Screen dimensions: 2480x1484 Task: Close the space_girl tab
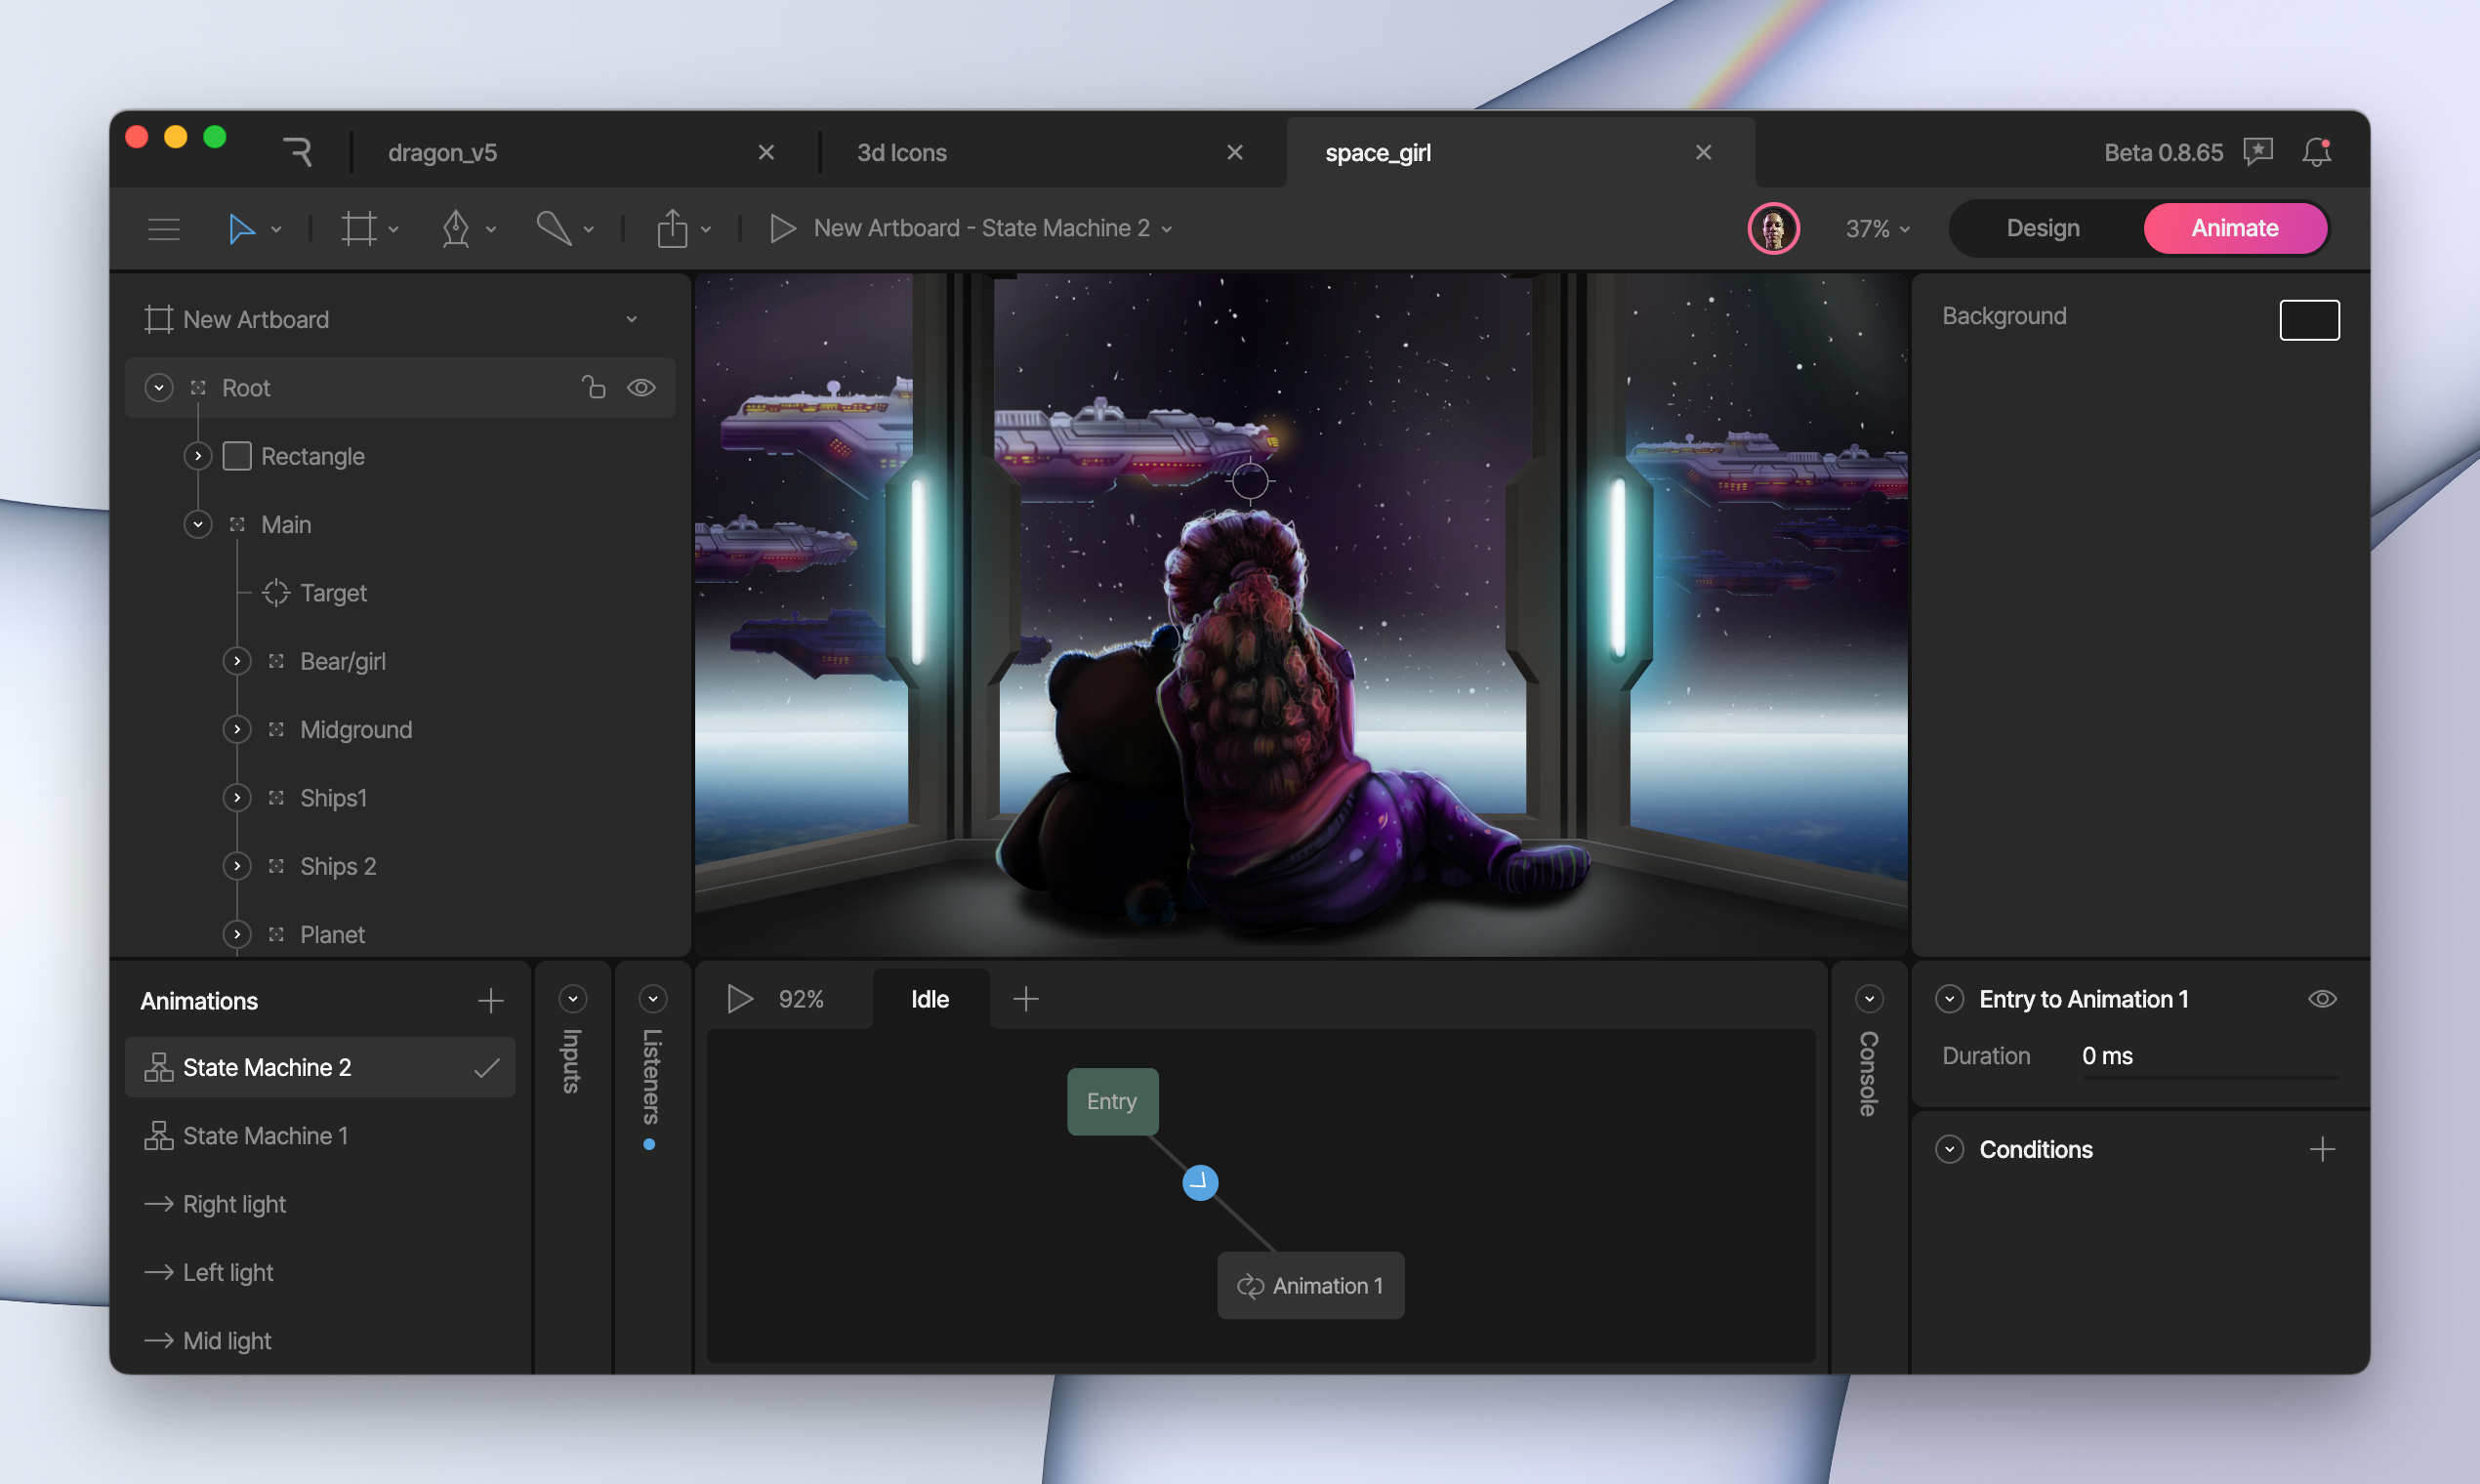1704,152
